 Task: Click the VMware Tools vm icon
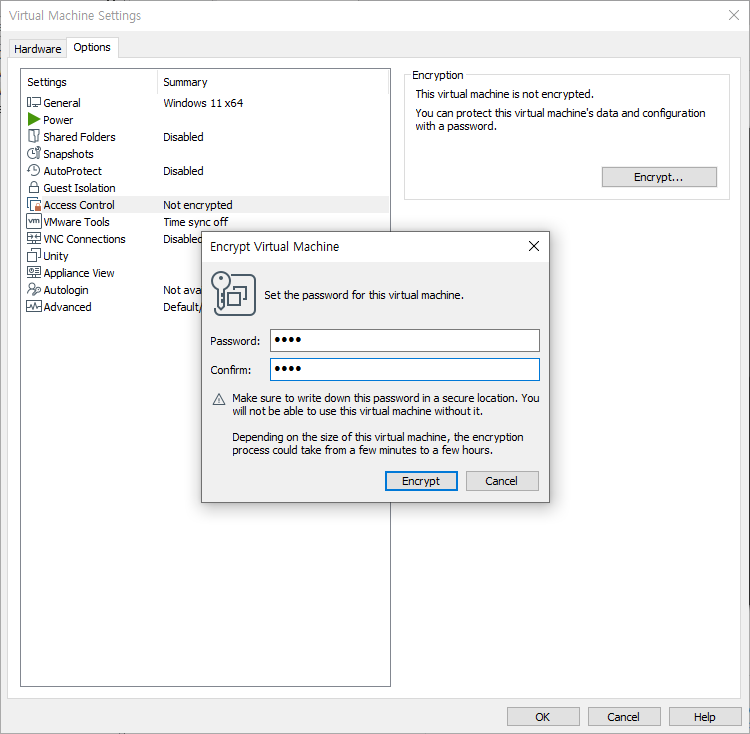tap(33, 221)
